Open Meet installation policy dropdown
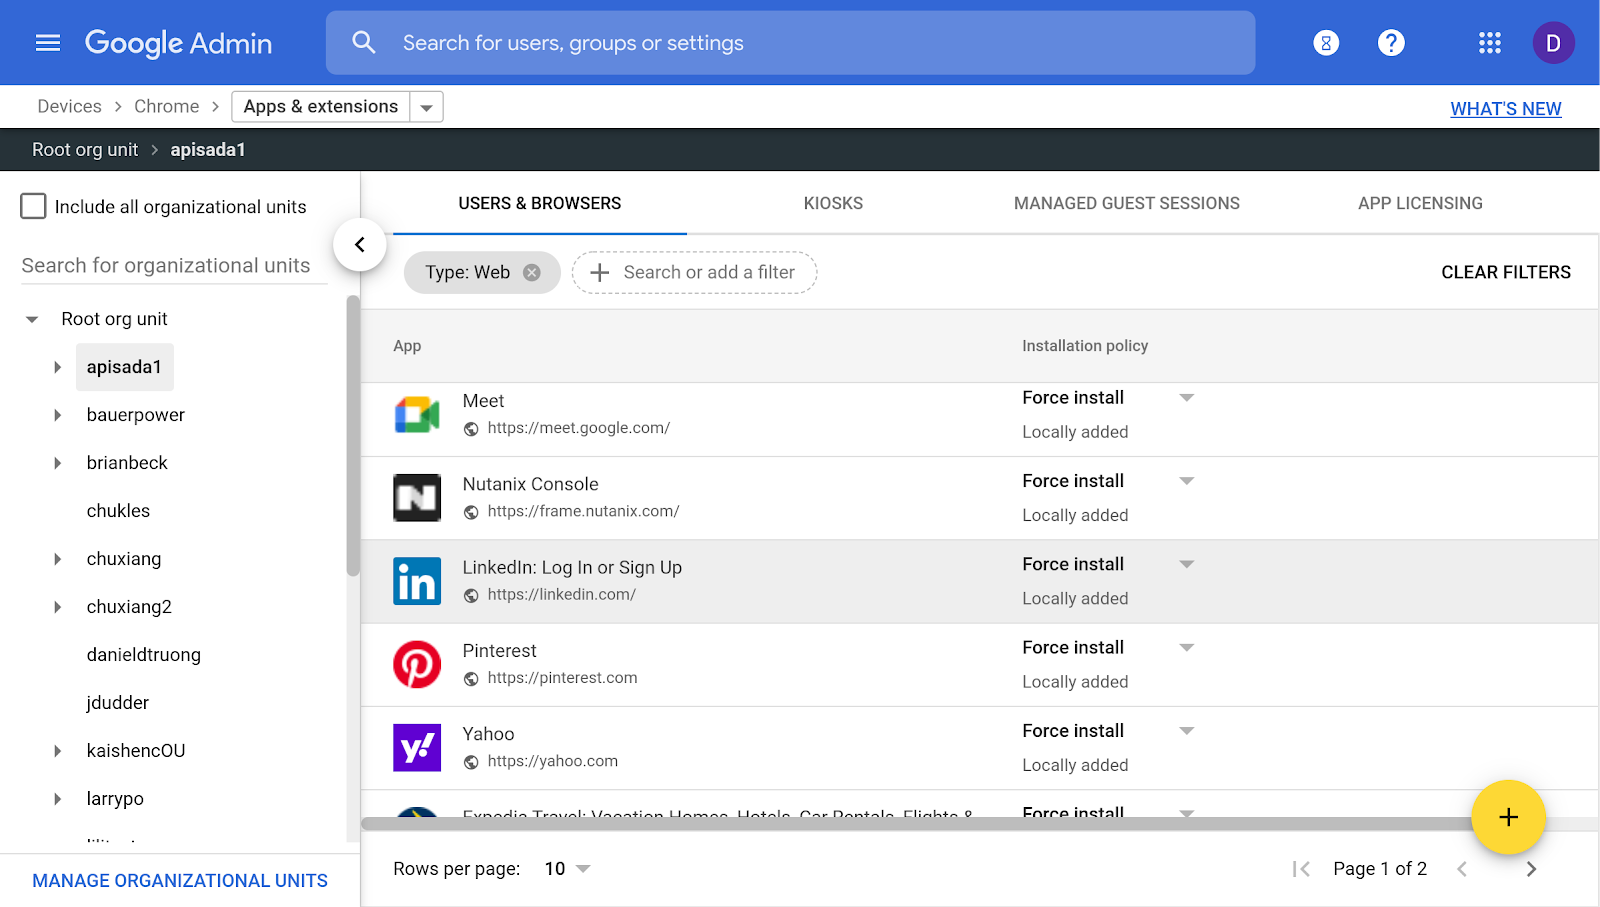1600x907 pixels. point(1186,398)
